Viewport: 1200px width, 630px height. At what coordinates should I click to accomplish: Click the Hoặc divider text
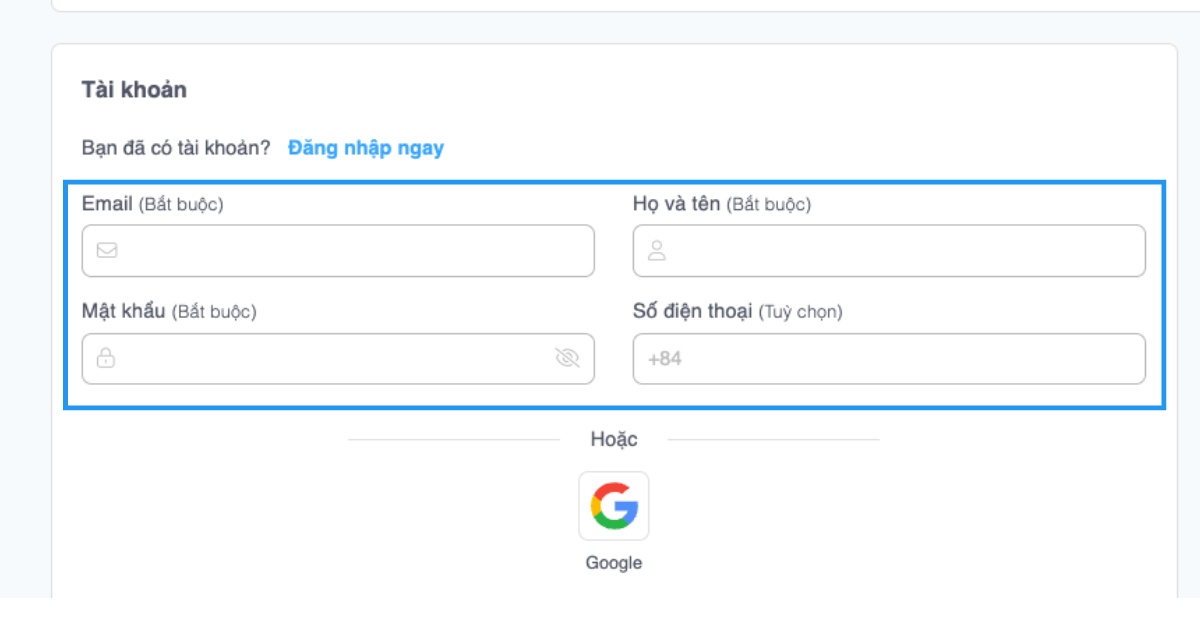(x=613, y=438)
